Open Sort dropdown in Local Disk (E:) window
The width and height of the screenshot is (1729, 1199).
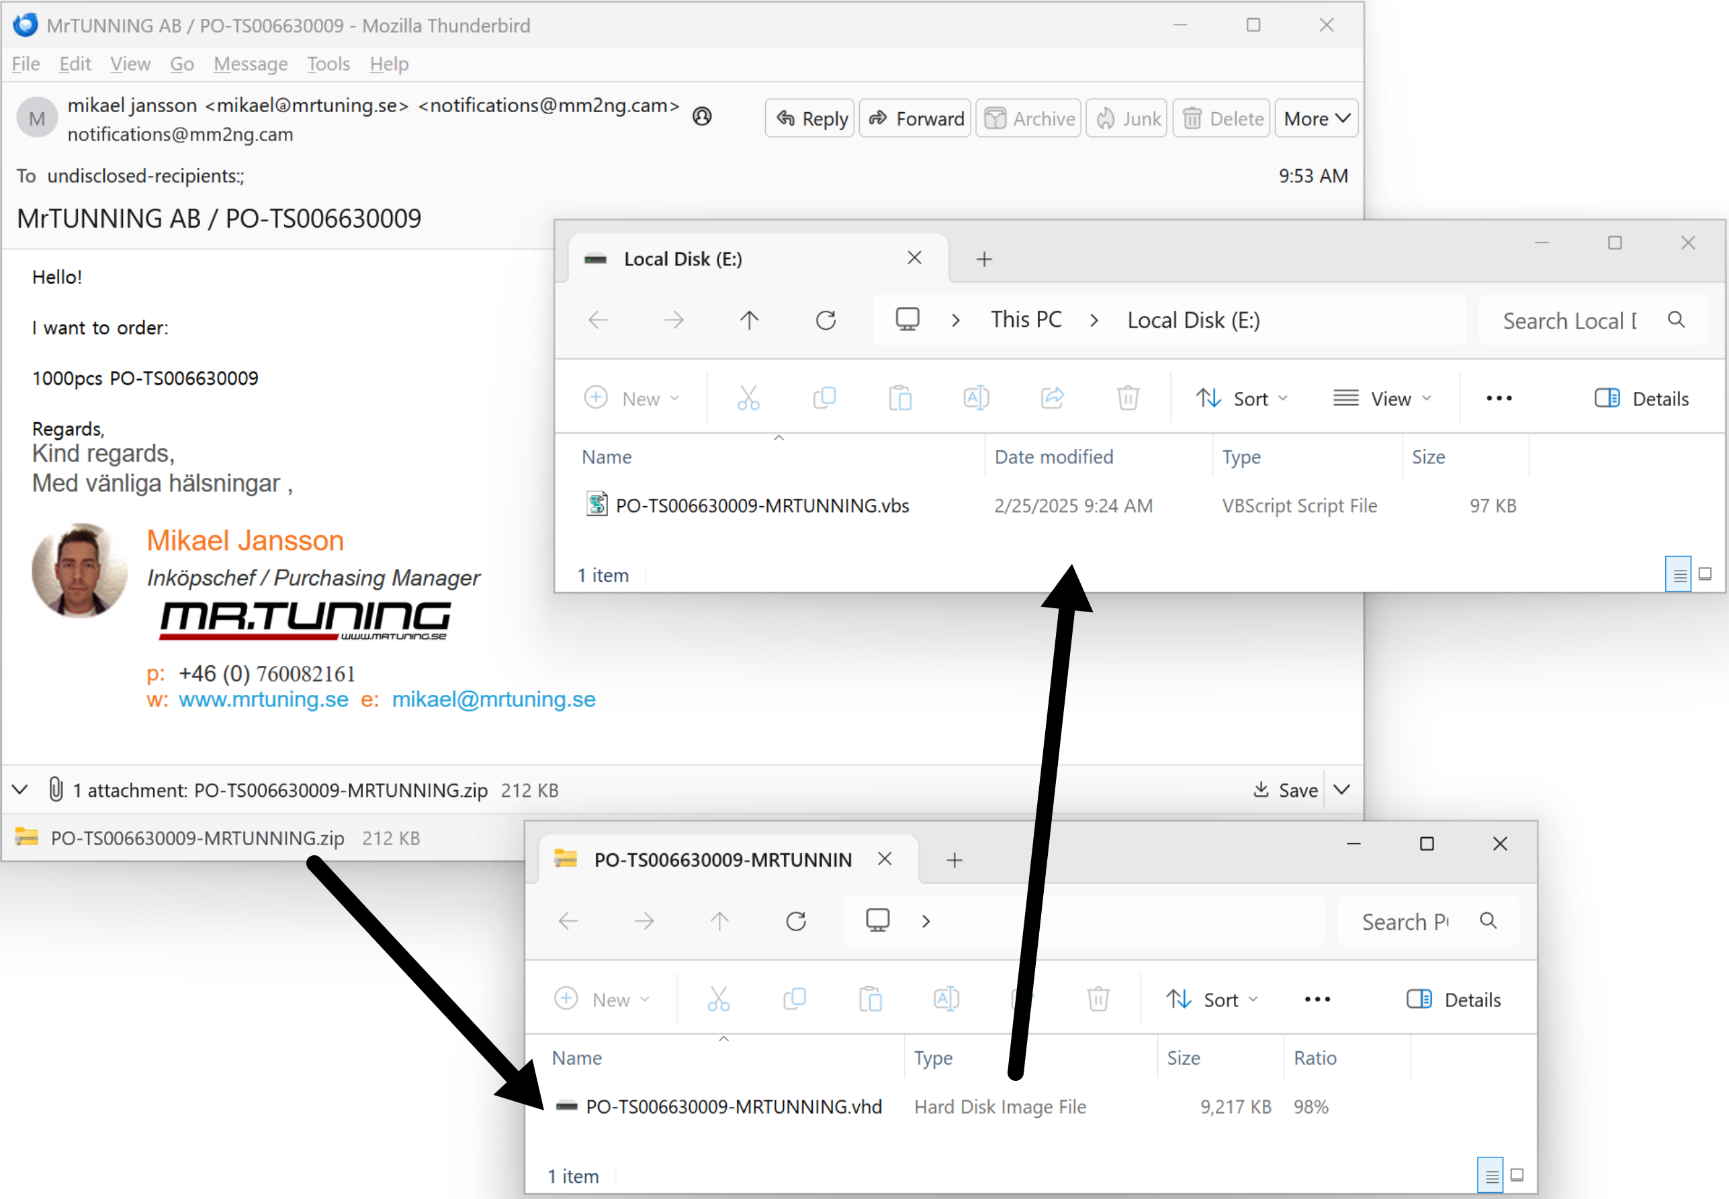click(x=1242, y=398)
